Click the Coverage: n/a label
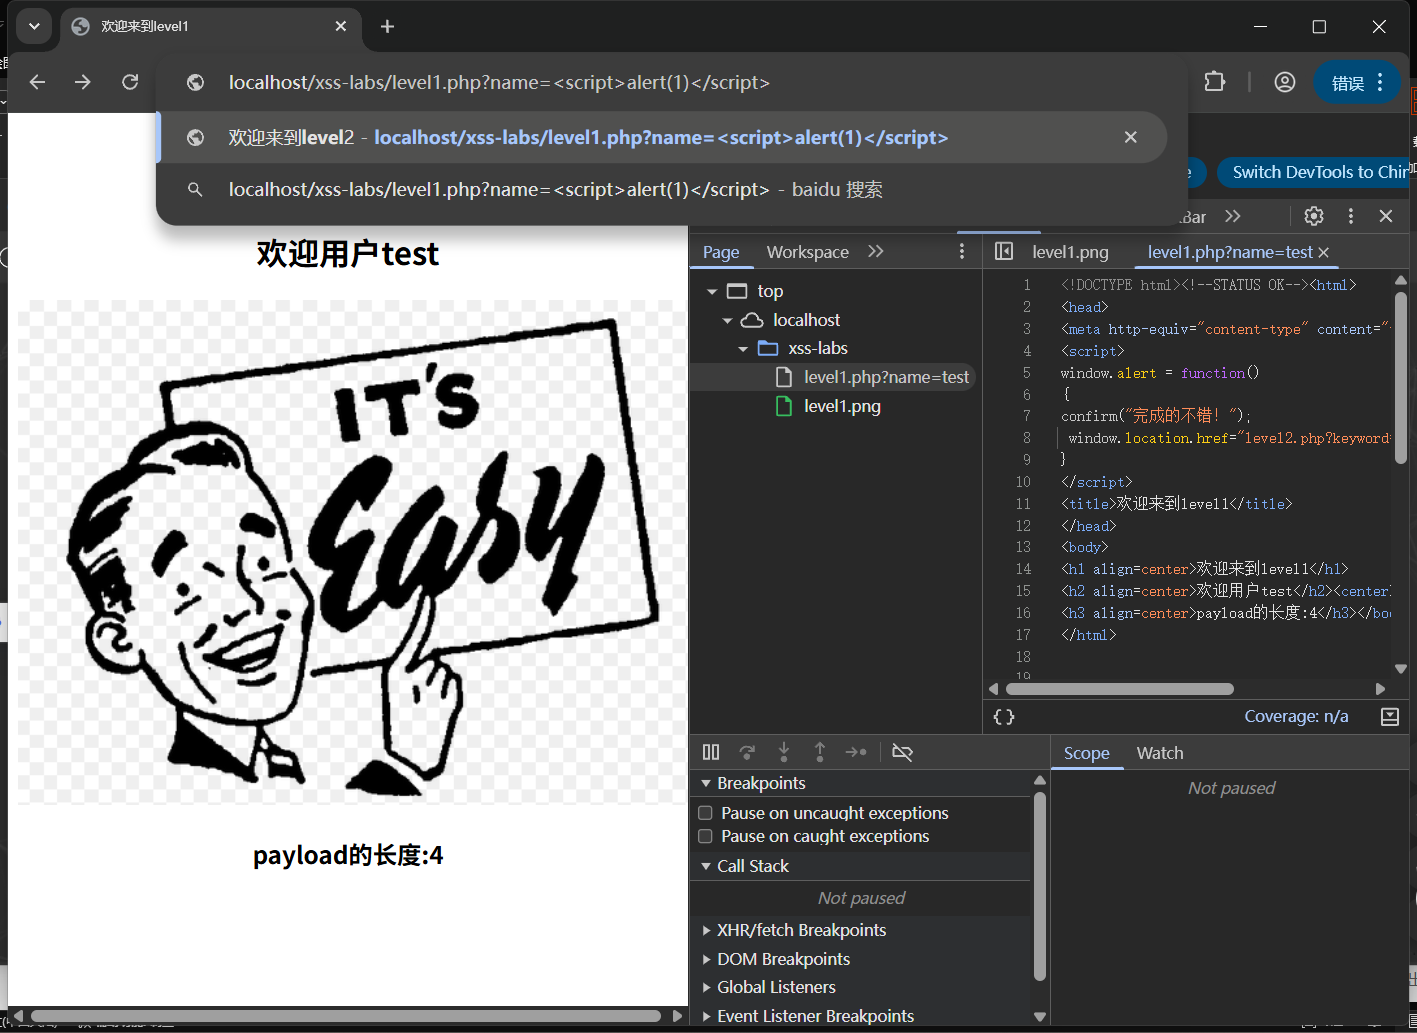 click(1296, 716)
